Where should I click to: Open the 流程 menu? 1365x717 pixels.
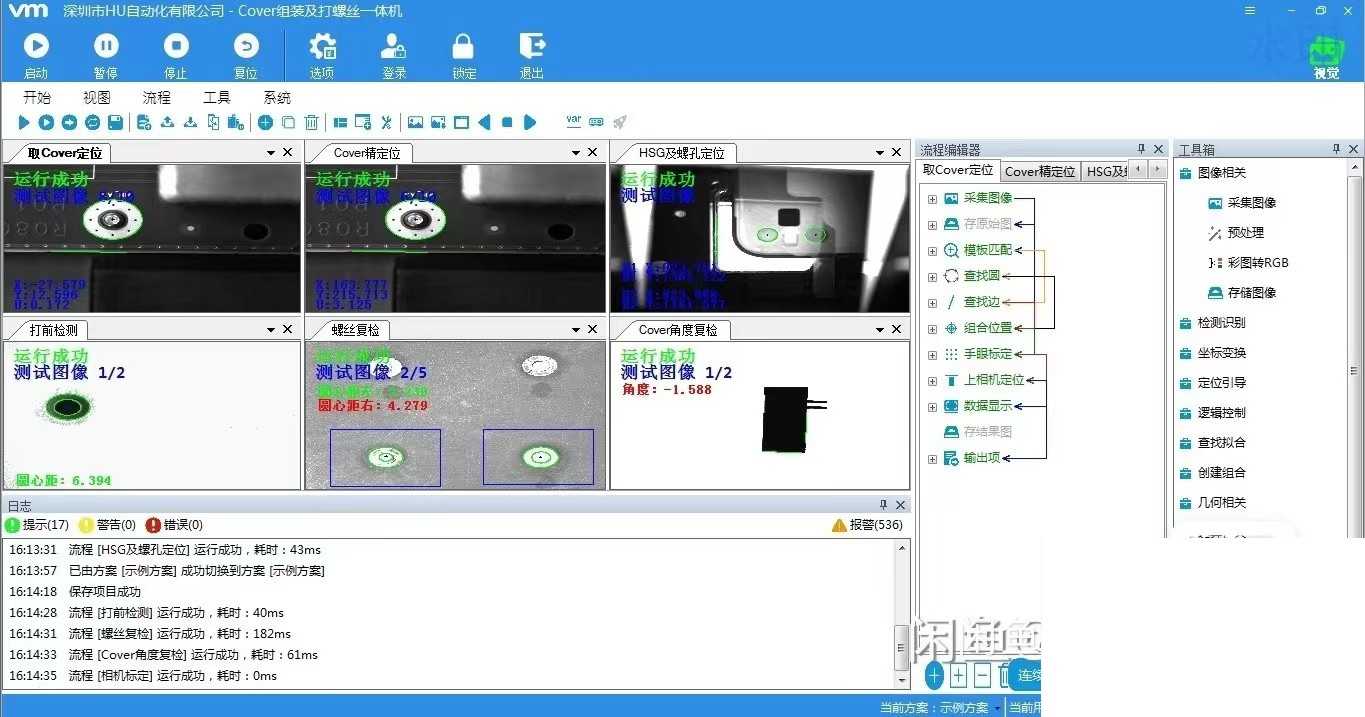pyautogui.click(x=157, y=97)
